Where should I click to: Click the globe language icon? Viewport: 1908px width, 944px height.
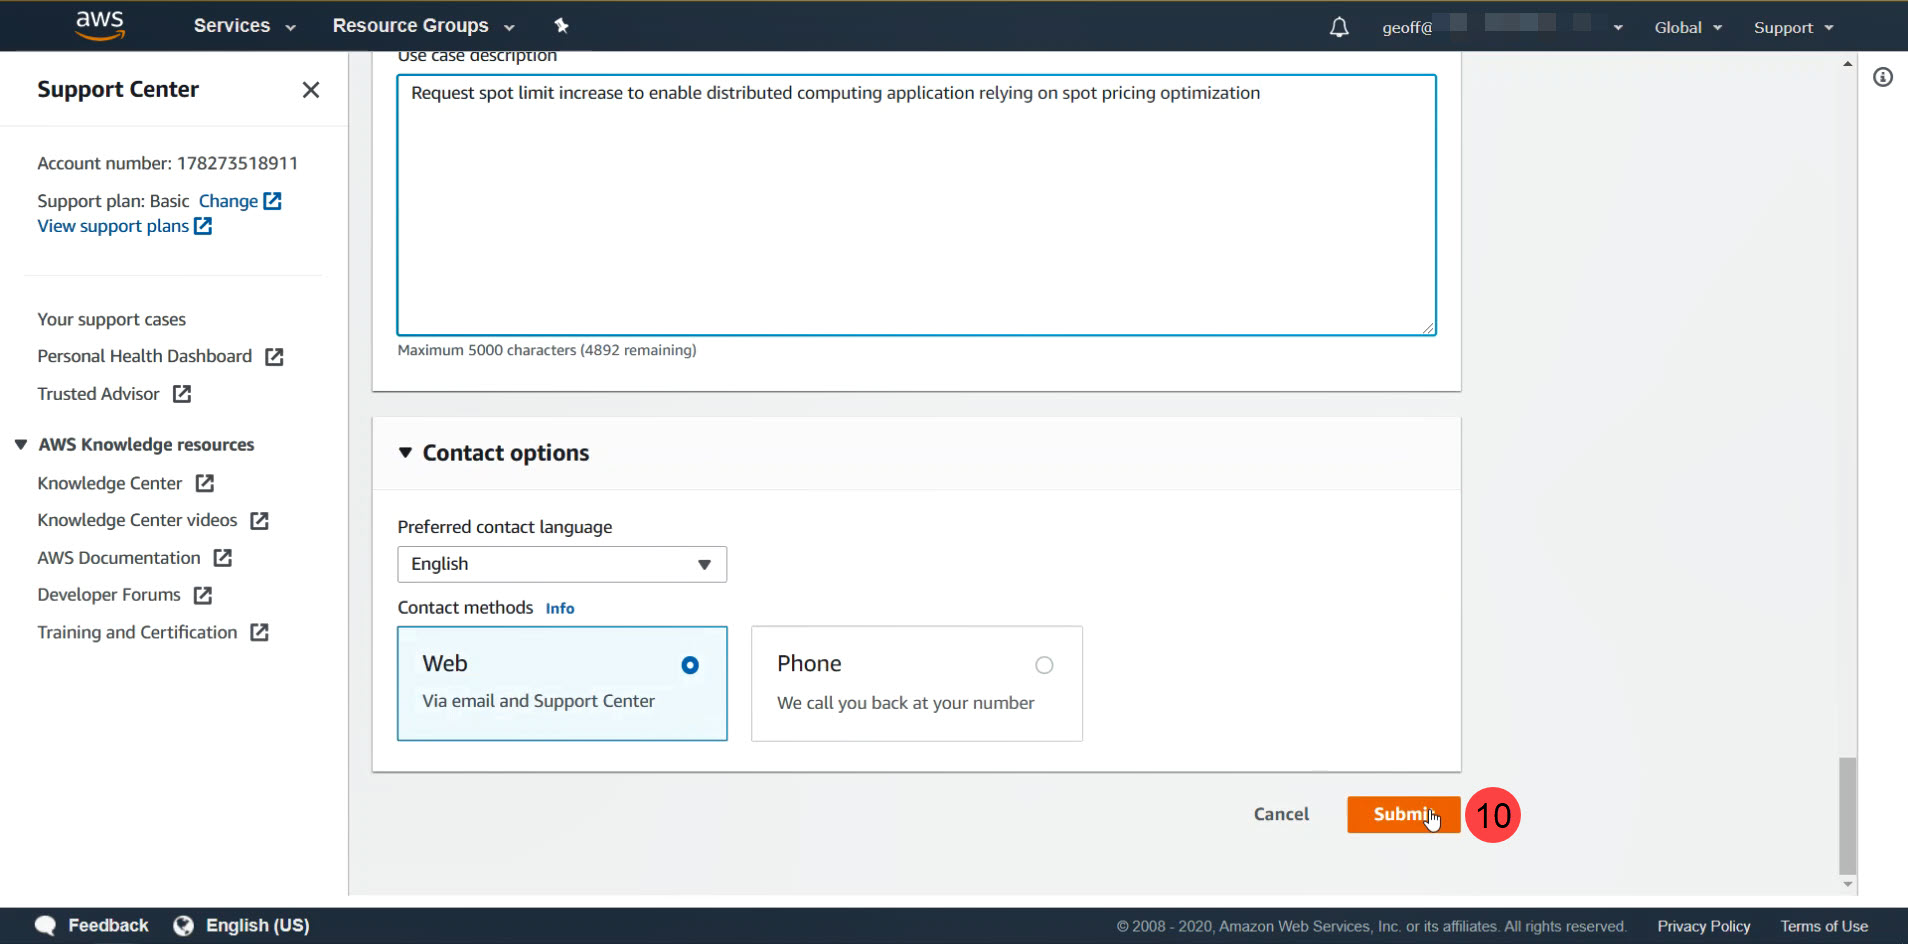[183, 925]
